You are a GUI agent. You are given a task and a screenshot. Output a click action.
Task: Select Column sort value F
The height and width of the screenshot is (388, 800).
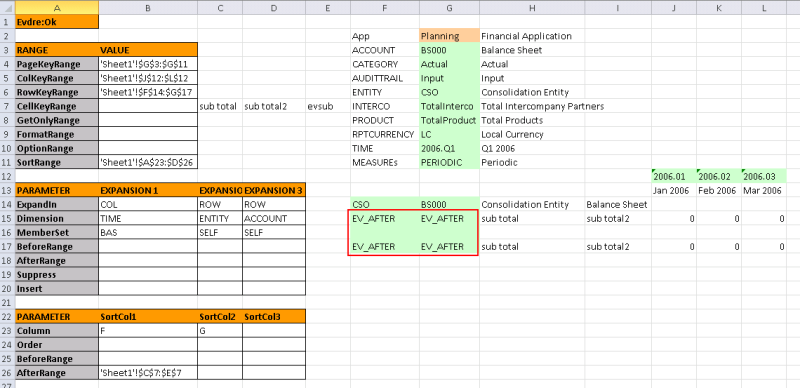pos(148,331)
